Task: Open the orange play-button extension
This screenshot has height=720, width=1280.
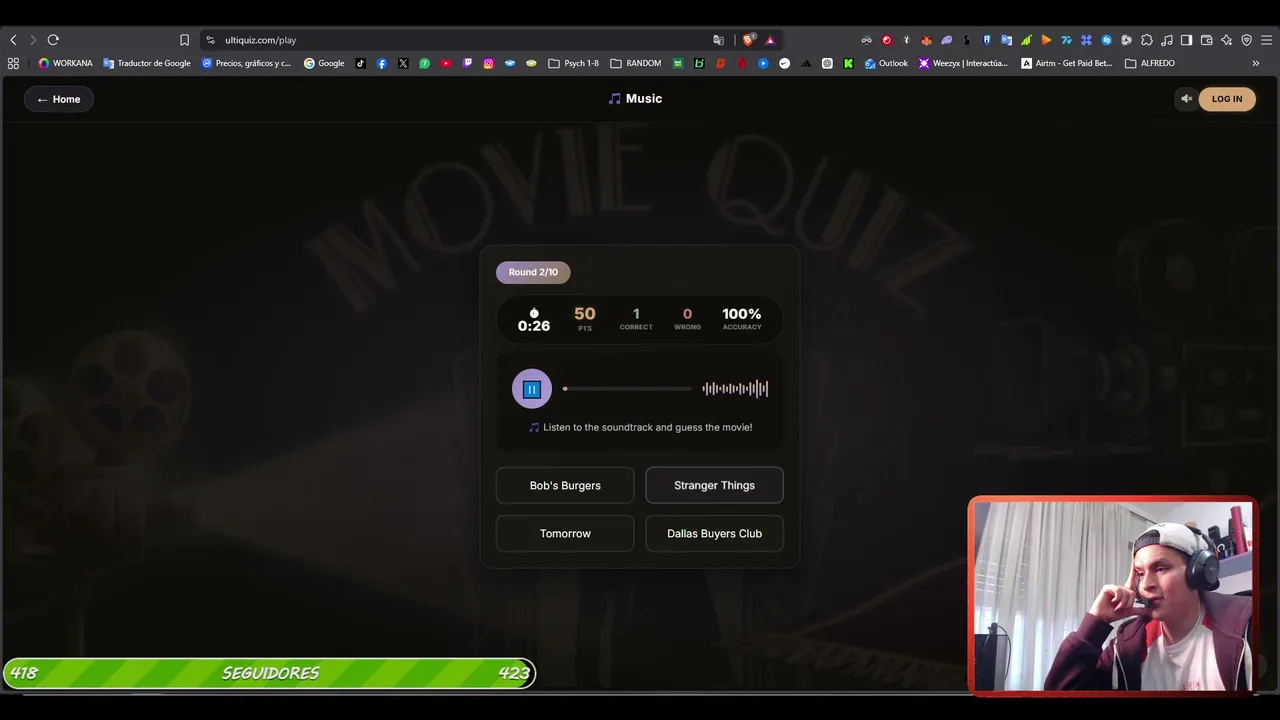Action: click(1046, 40)
